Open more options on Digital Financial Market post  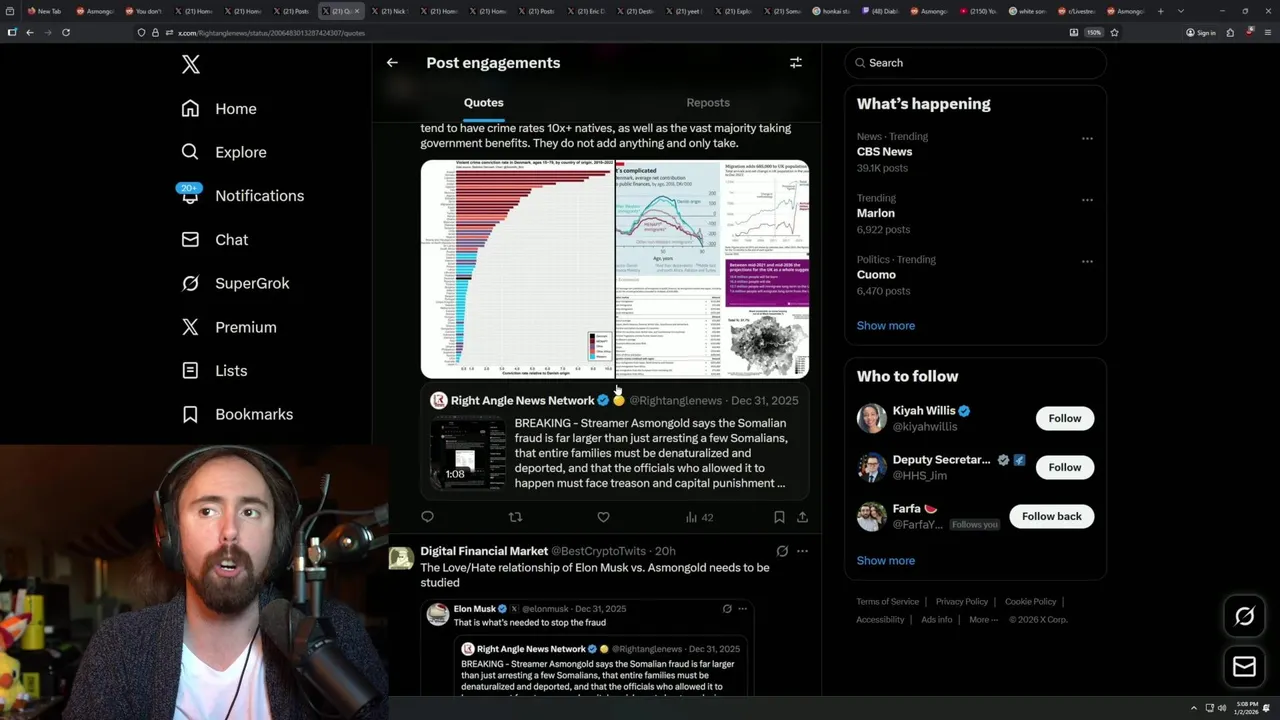(802, 551)
